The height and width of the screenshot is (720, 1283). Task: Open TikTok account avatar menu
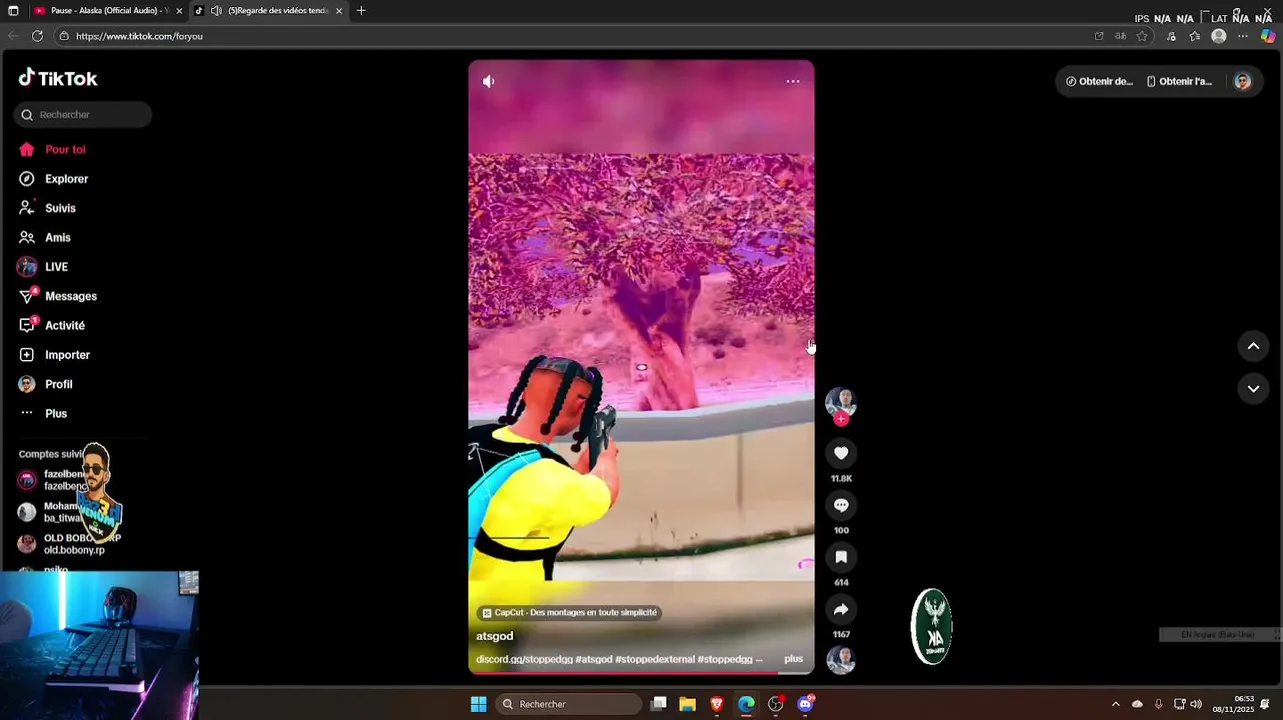(1242, 82)
